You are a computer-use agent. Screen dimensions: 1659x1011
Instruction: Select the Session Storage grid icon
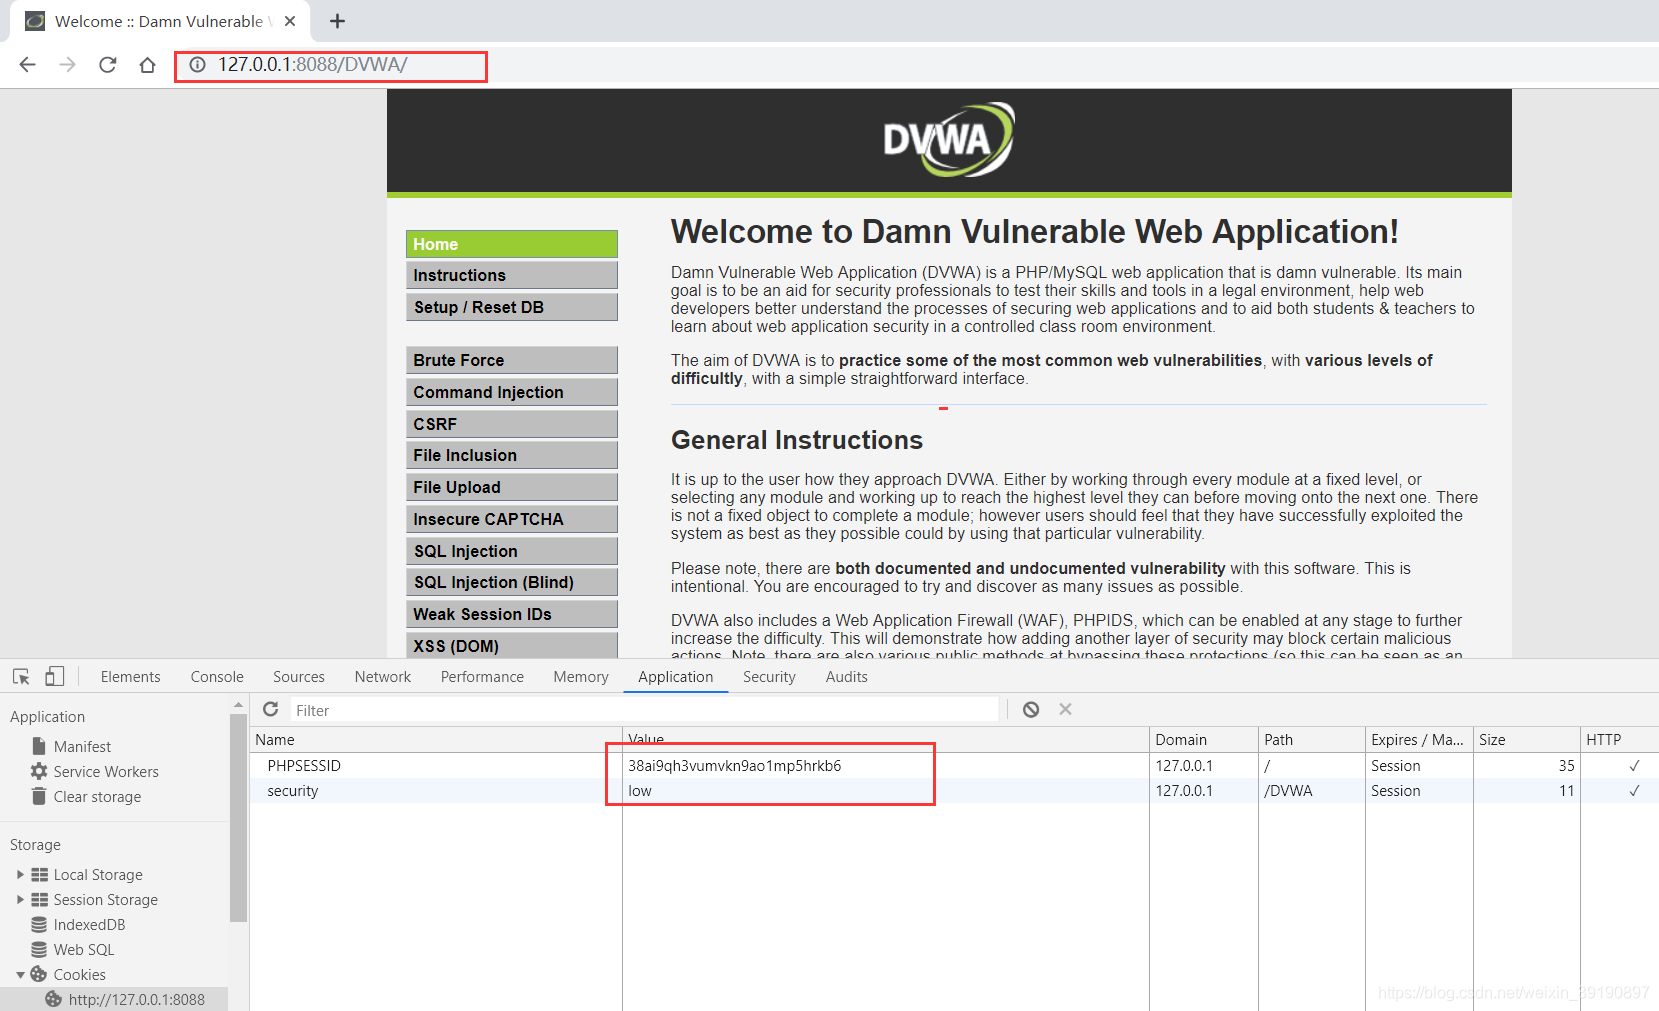pyautogui.click(x=39, y=899)
